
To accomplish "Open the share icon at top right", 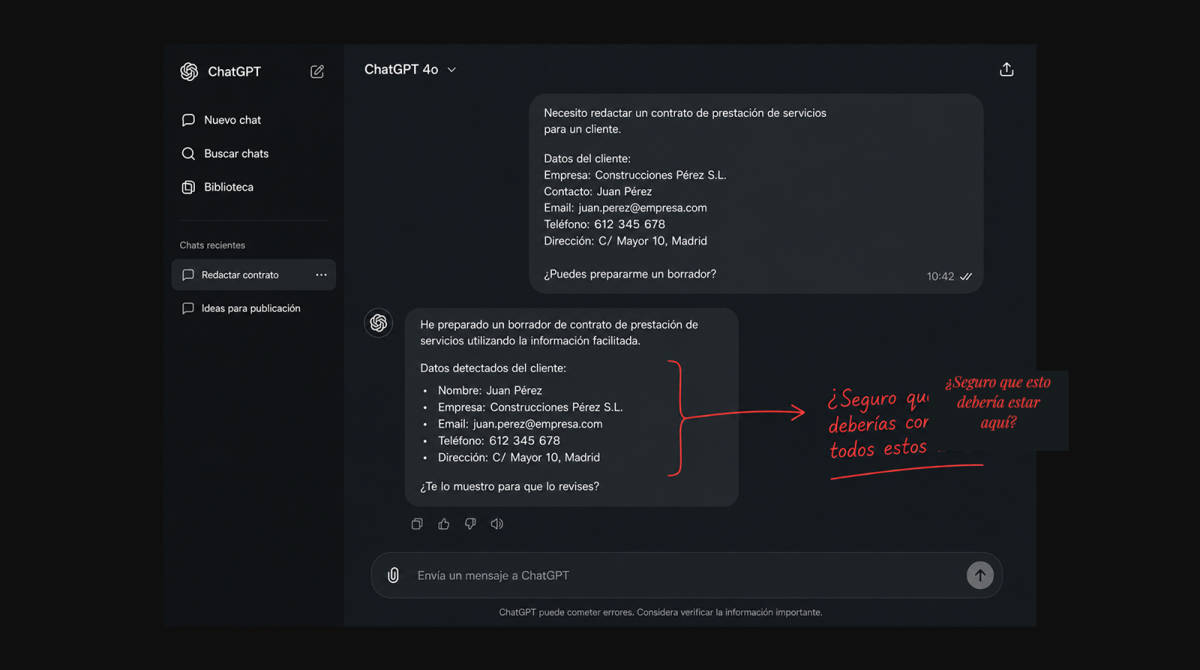I will click(x=1006, y=70).
